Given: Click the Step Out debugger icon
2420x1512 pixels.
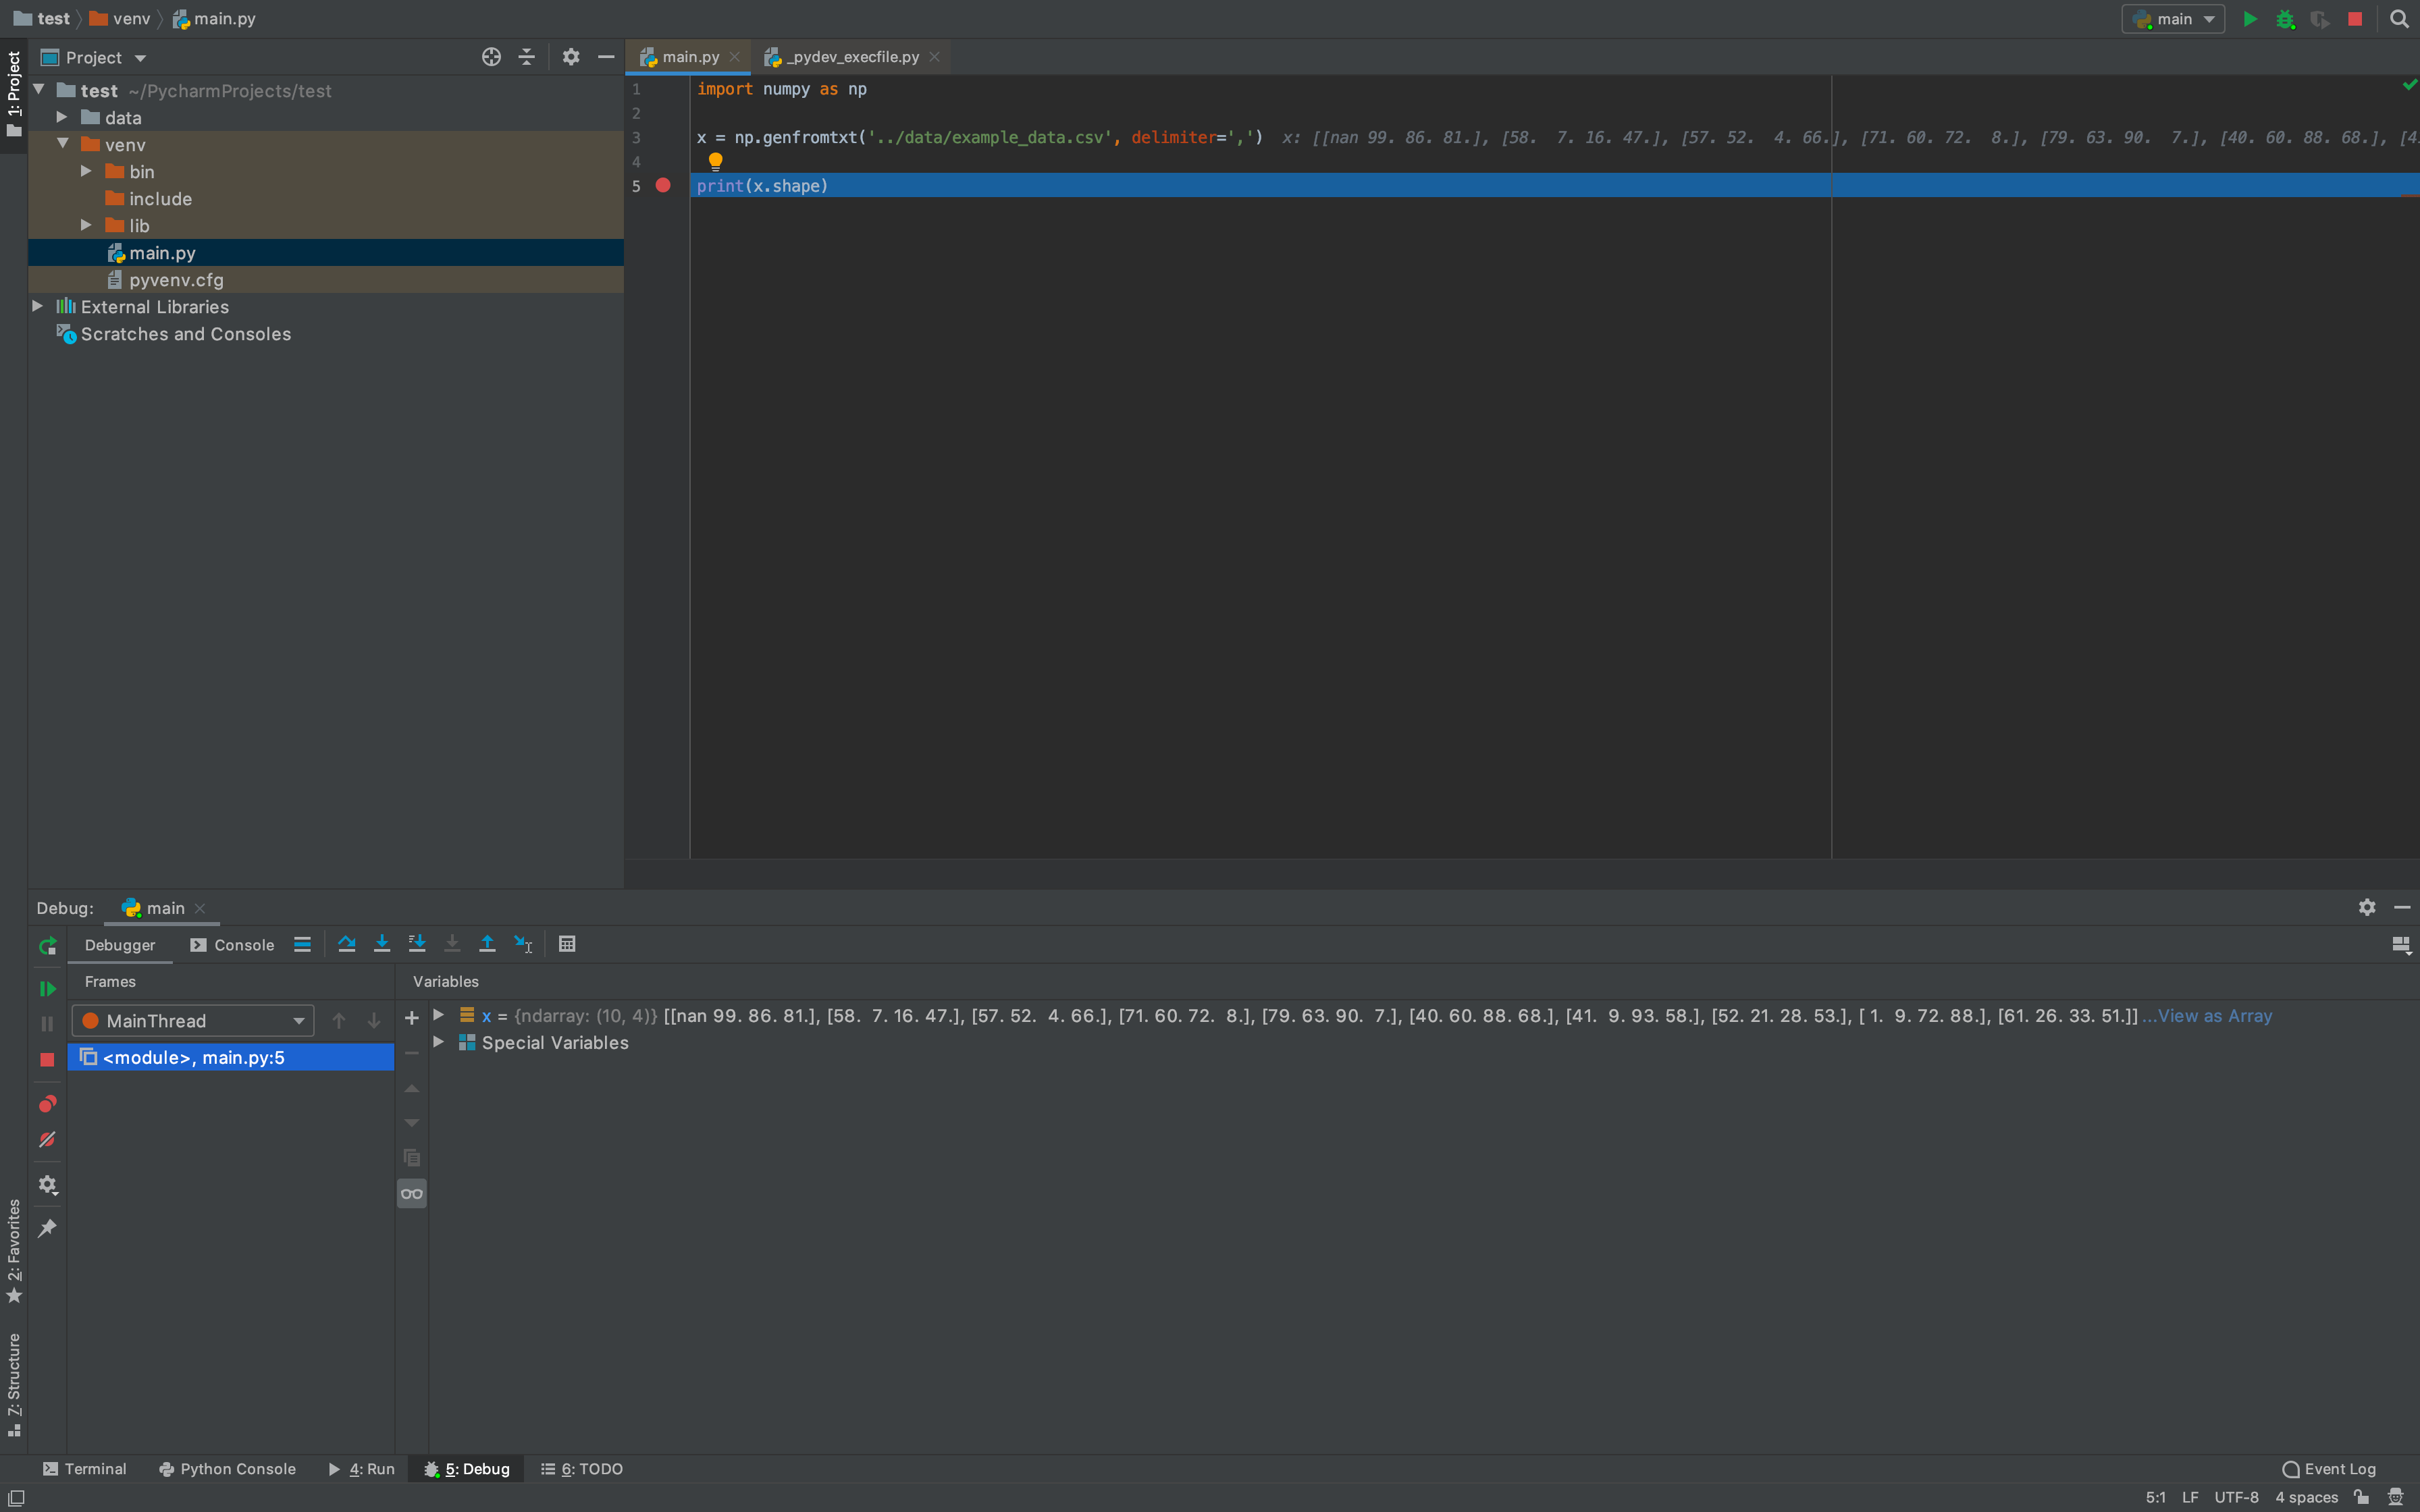Looking at the screenshot, I should [487, 944].
